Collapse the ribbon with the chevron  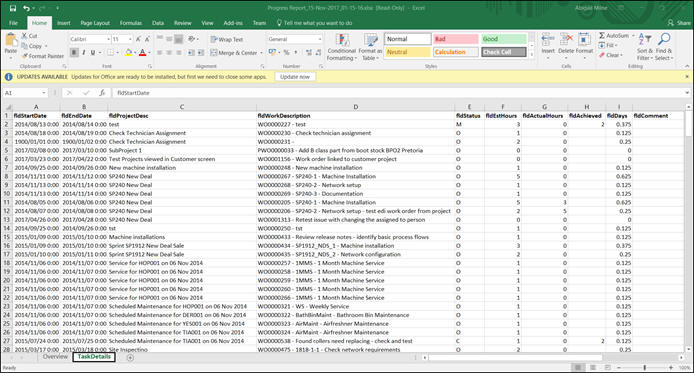(687, 66)
